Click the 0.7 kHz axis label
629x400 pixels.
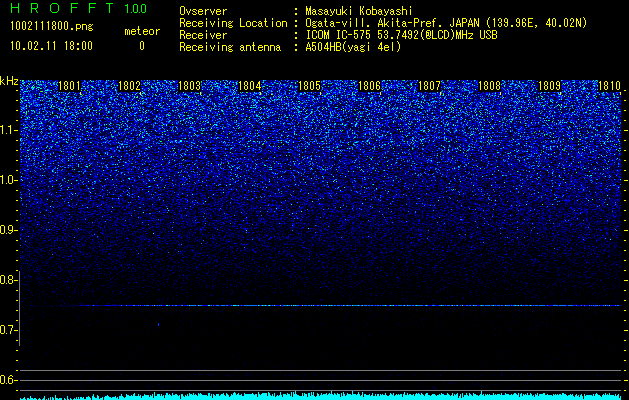(x=8, y=330)
